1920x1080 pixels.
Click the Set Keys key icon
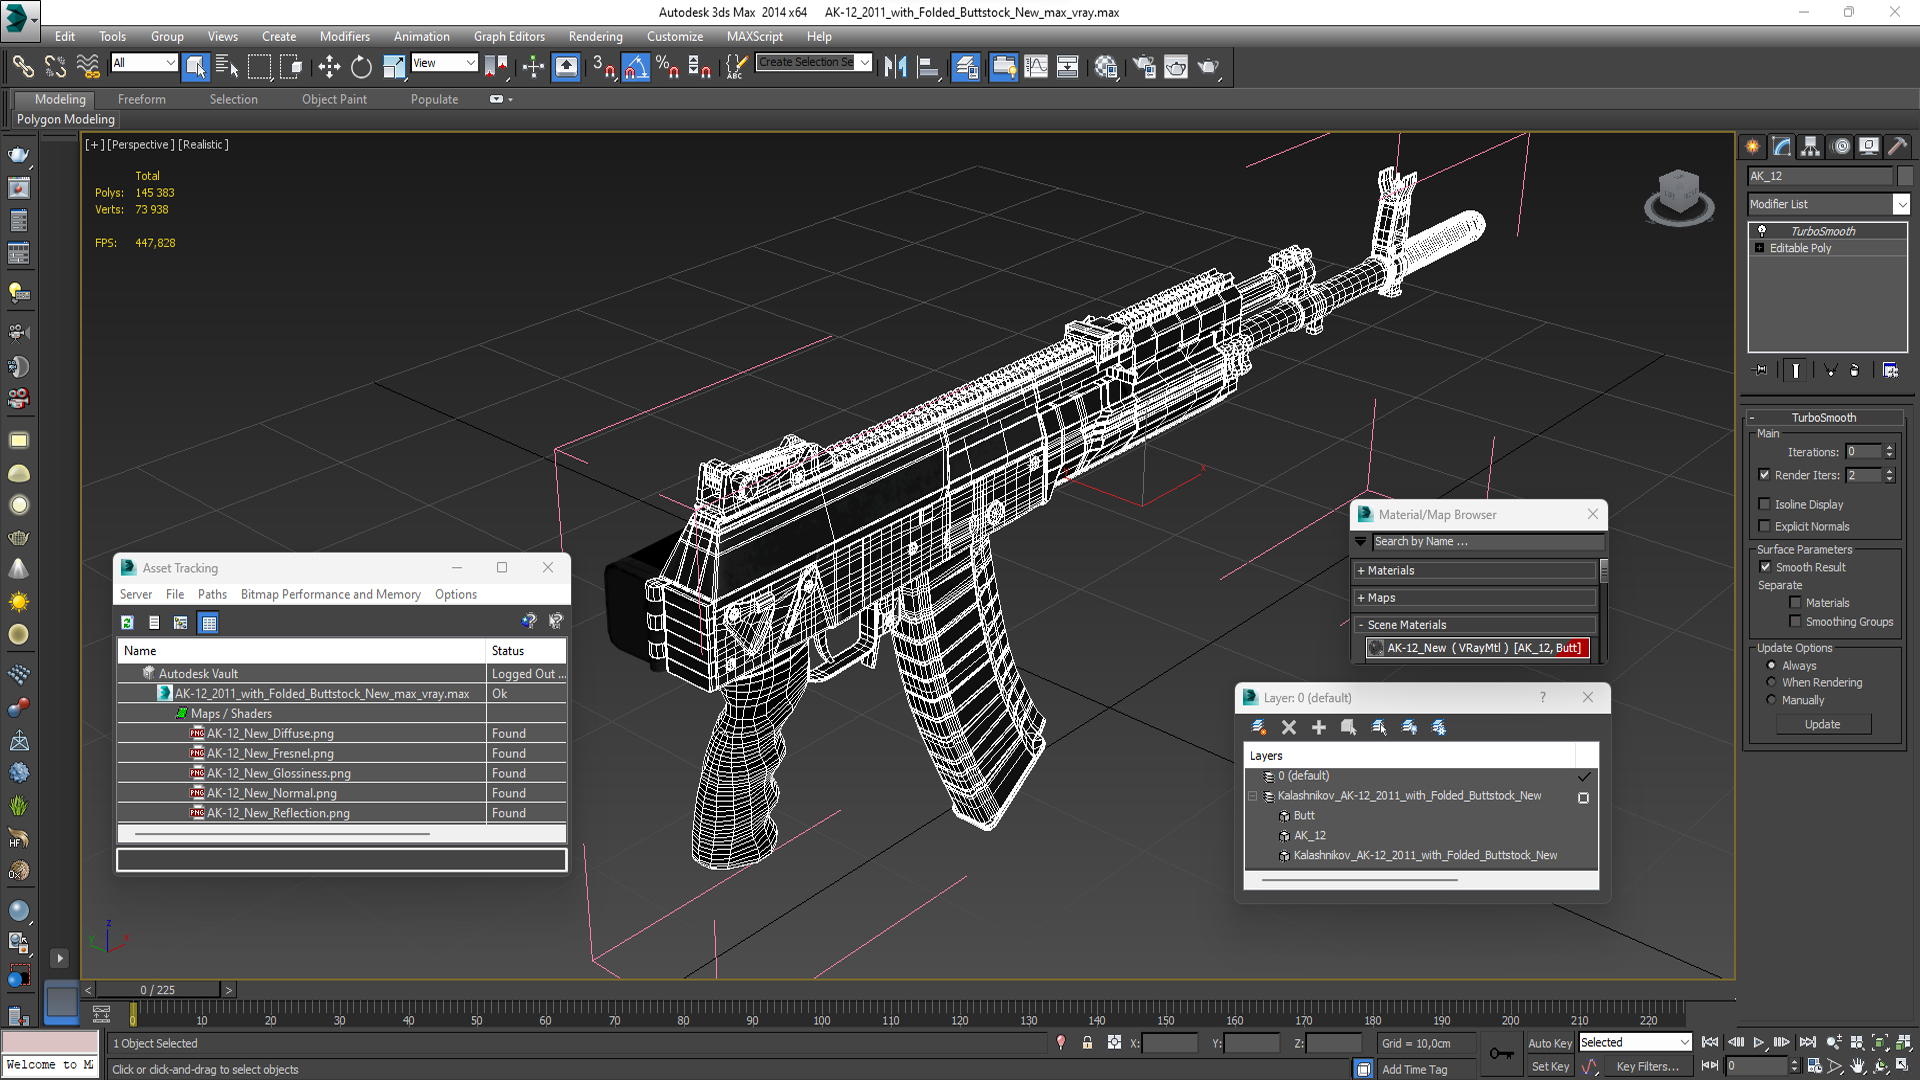click(x=1501, y=1053)
